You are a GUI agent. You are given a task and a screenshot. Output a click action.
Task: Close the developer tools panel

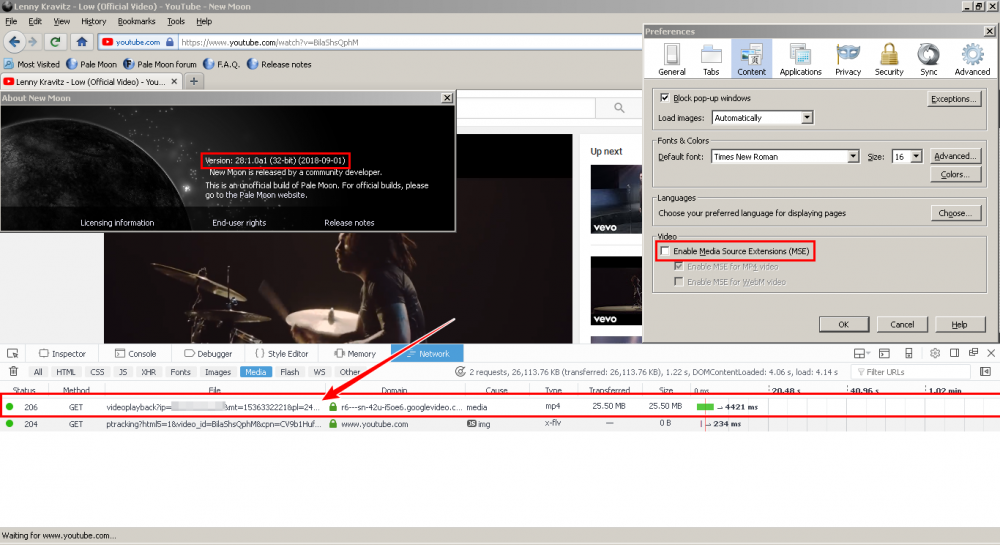[991, 353]
